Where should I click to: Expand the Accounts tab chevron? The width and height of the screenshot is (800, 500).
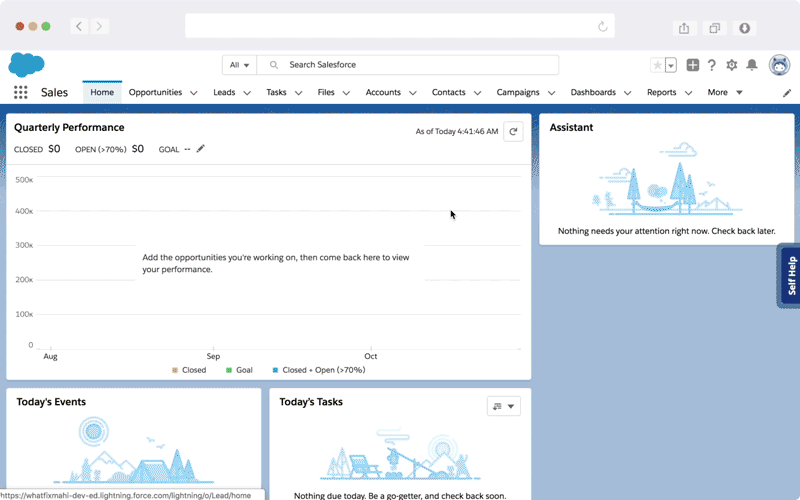pos(413,93)
